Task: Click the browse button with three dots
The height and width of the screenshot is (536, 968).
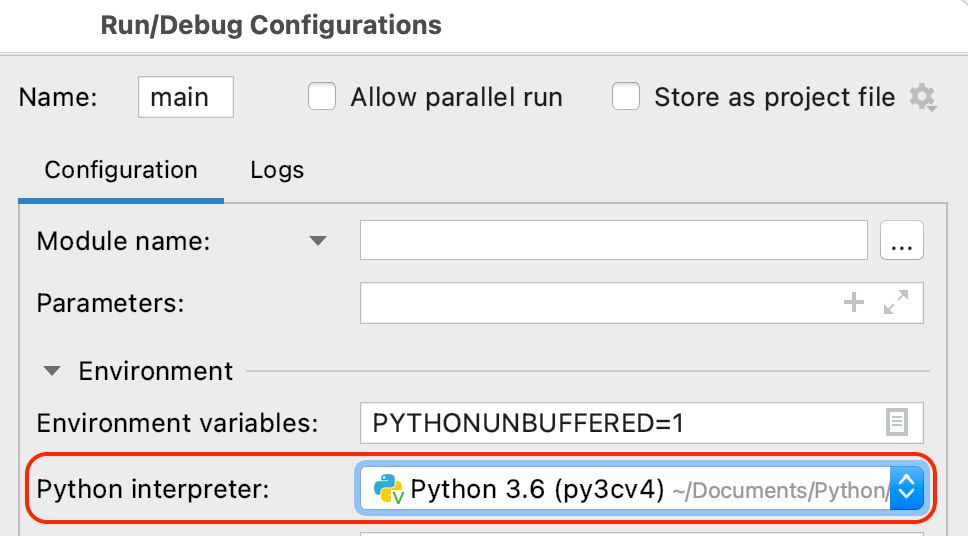Action: click(901, 241)
